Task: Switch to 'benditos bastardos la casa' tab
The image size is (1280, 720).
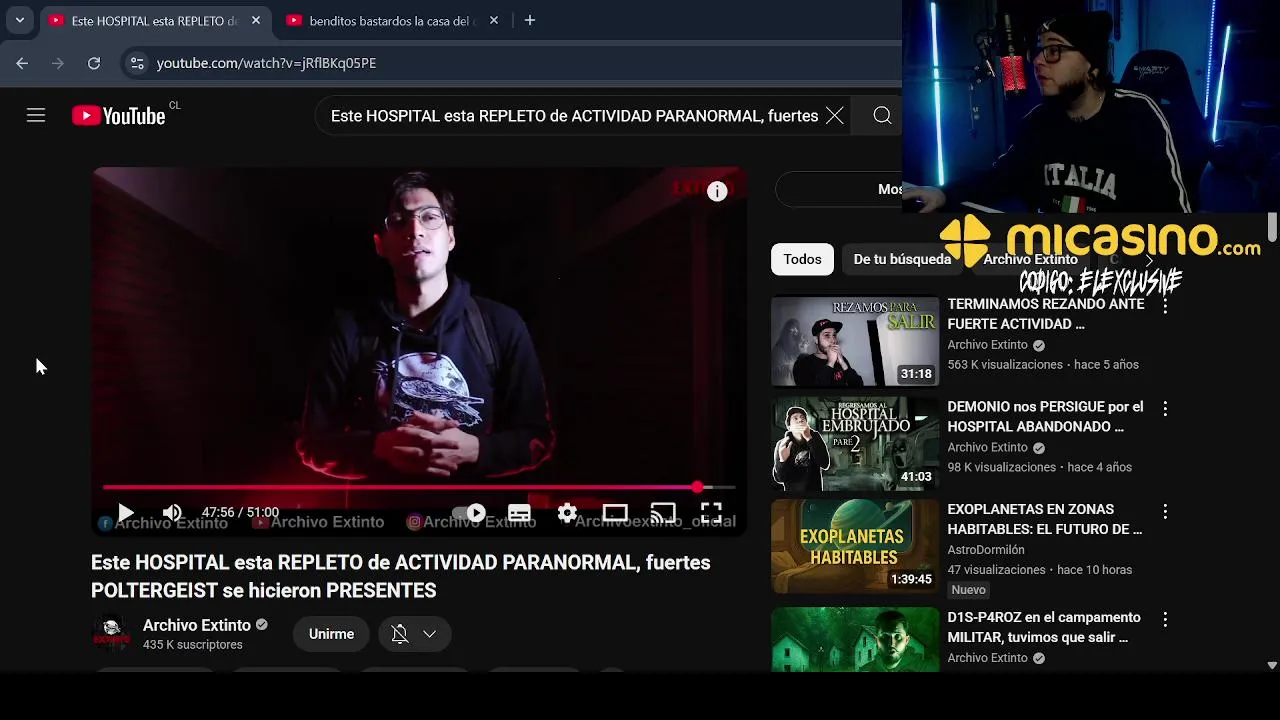Action: (x=390, y=21)
